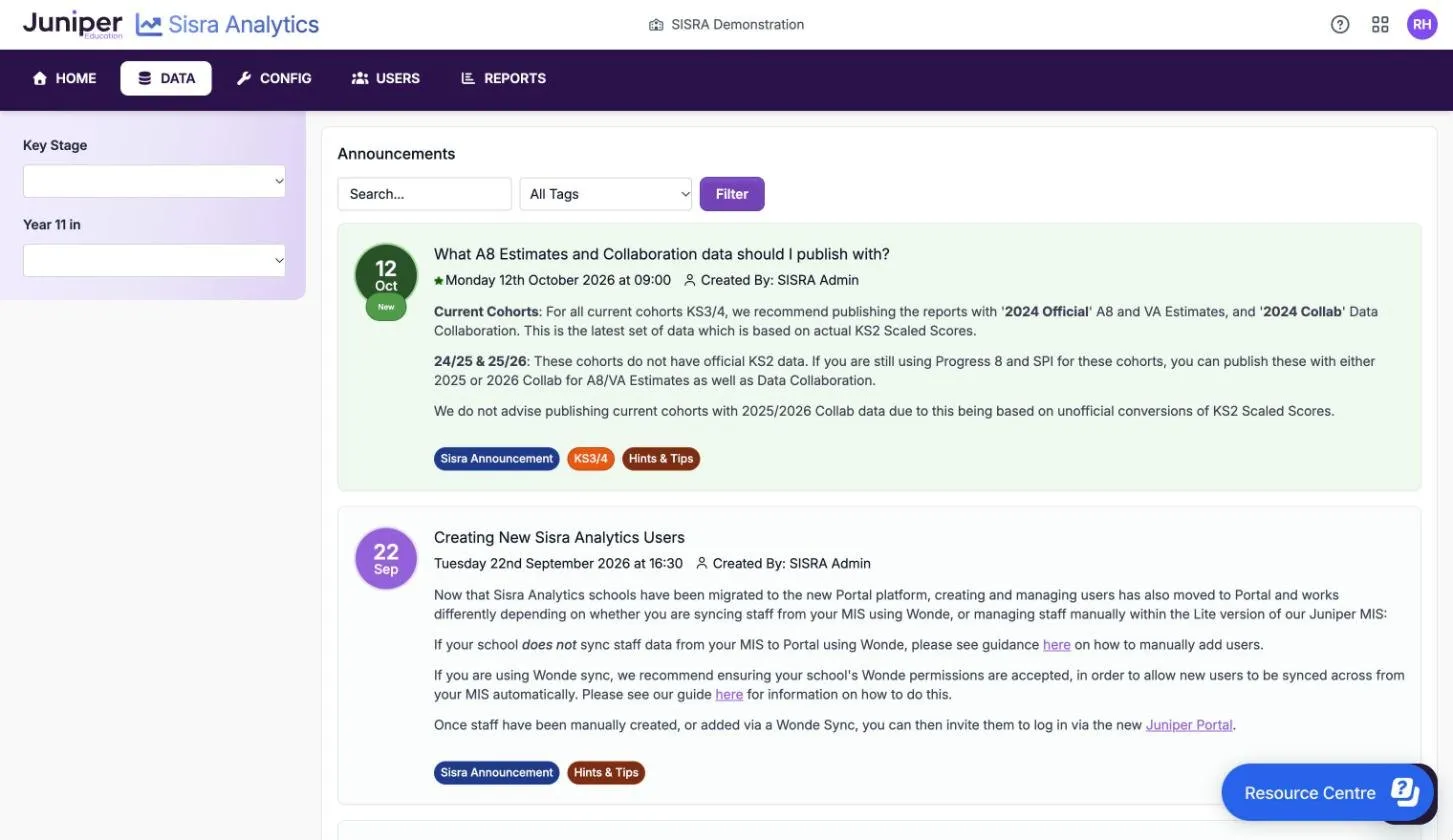Select the DATA tab
Image resolution: width=1453 pixels, height=840 pixels.
(166, 78)
